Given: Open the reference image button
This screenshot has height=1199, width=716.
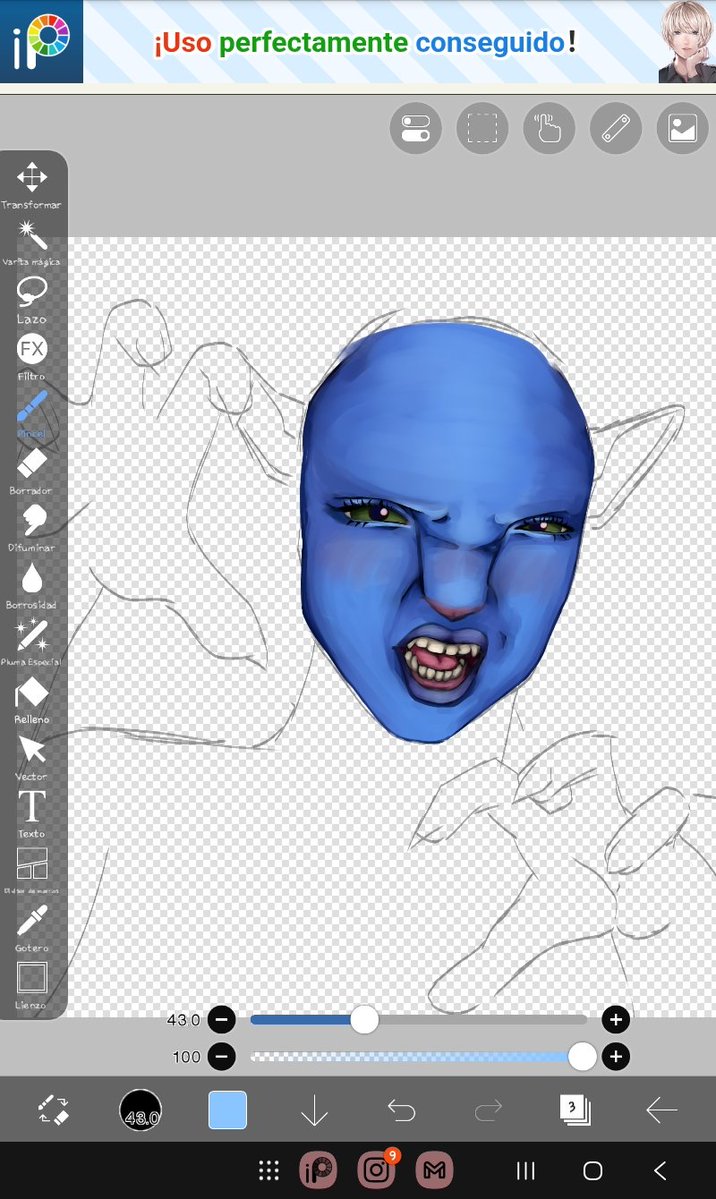Looking at the screenshot, I should (682, 128).
